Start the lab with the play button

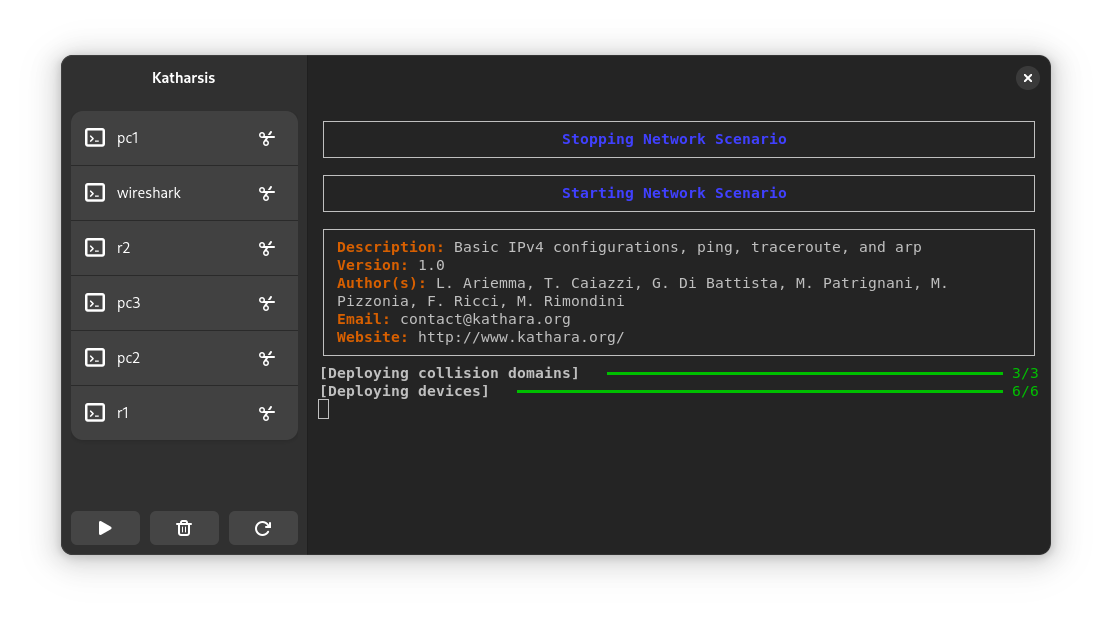(105, 528)
